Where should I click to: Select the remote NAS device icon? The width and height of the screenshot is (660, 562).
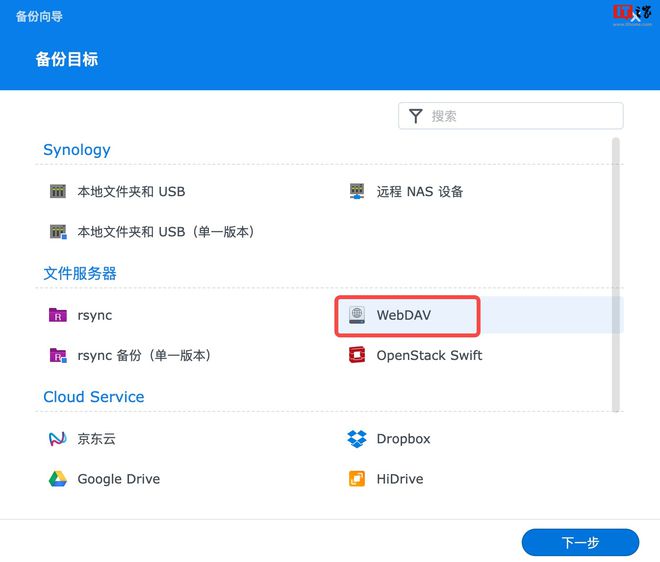(x=357, y=191)
